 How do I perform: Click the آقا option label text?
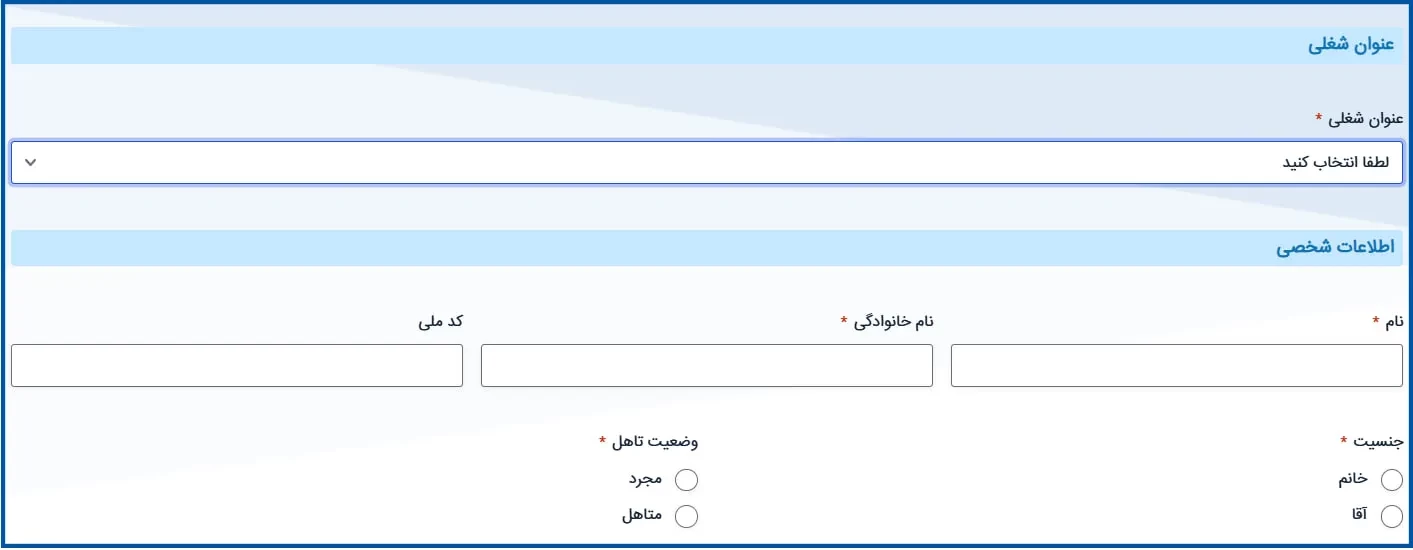pos(1358,516)
